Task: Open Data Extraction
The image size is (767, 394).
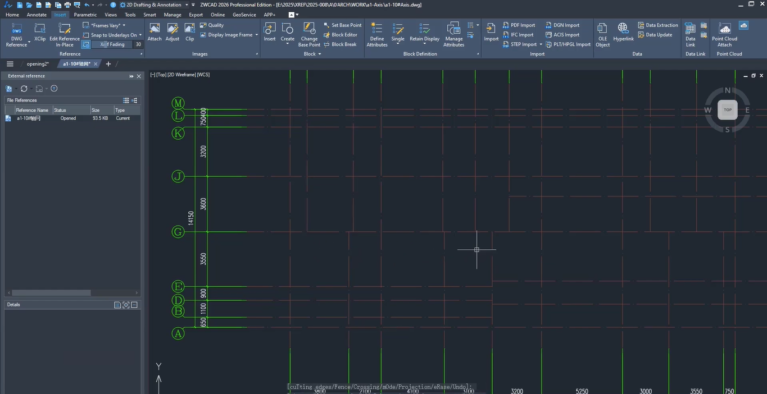Action: pyautogui.click(x=658, y=25)
